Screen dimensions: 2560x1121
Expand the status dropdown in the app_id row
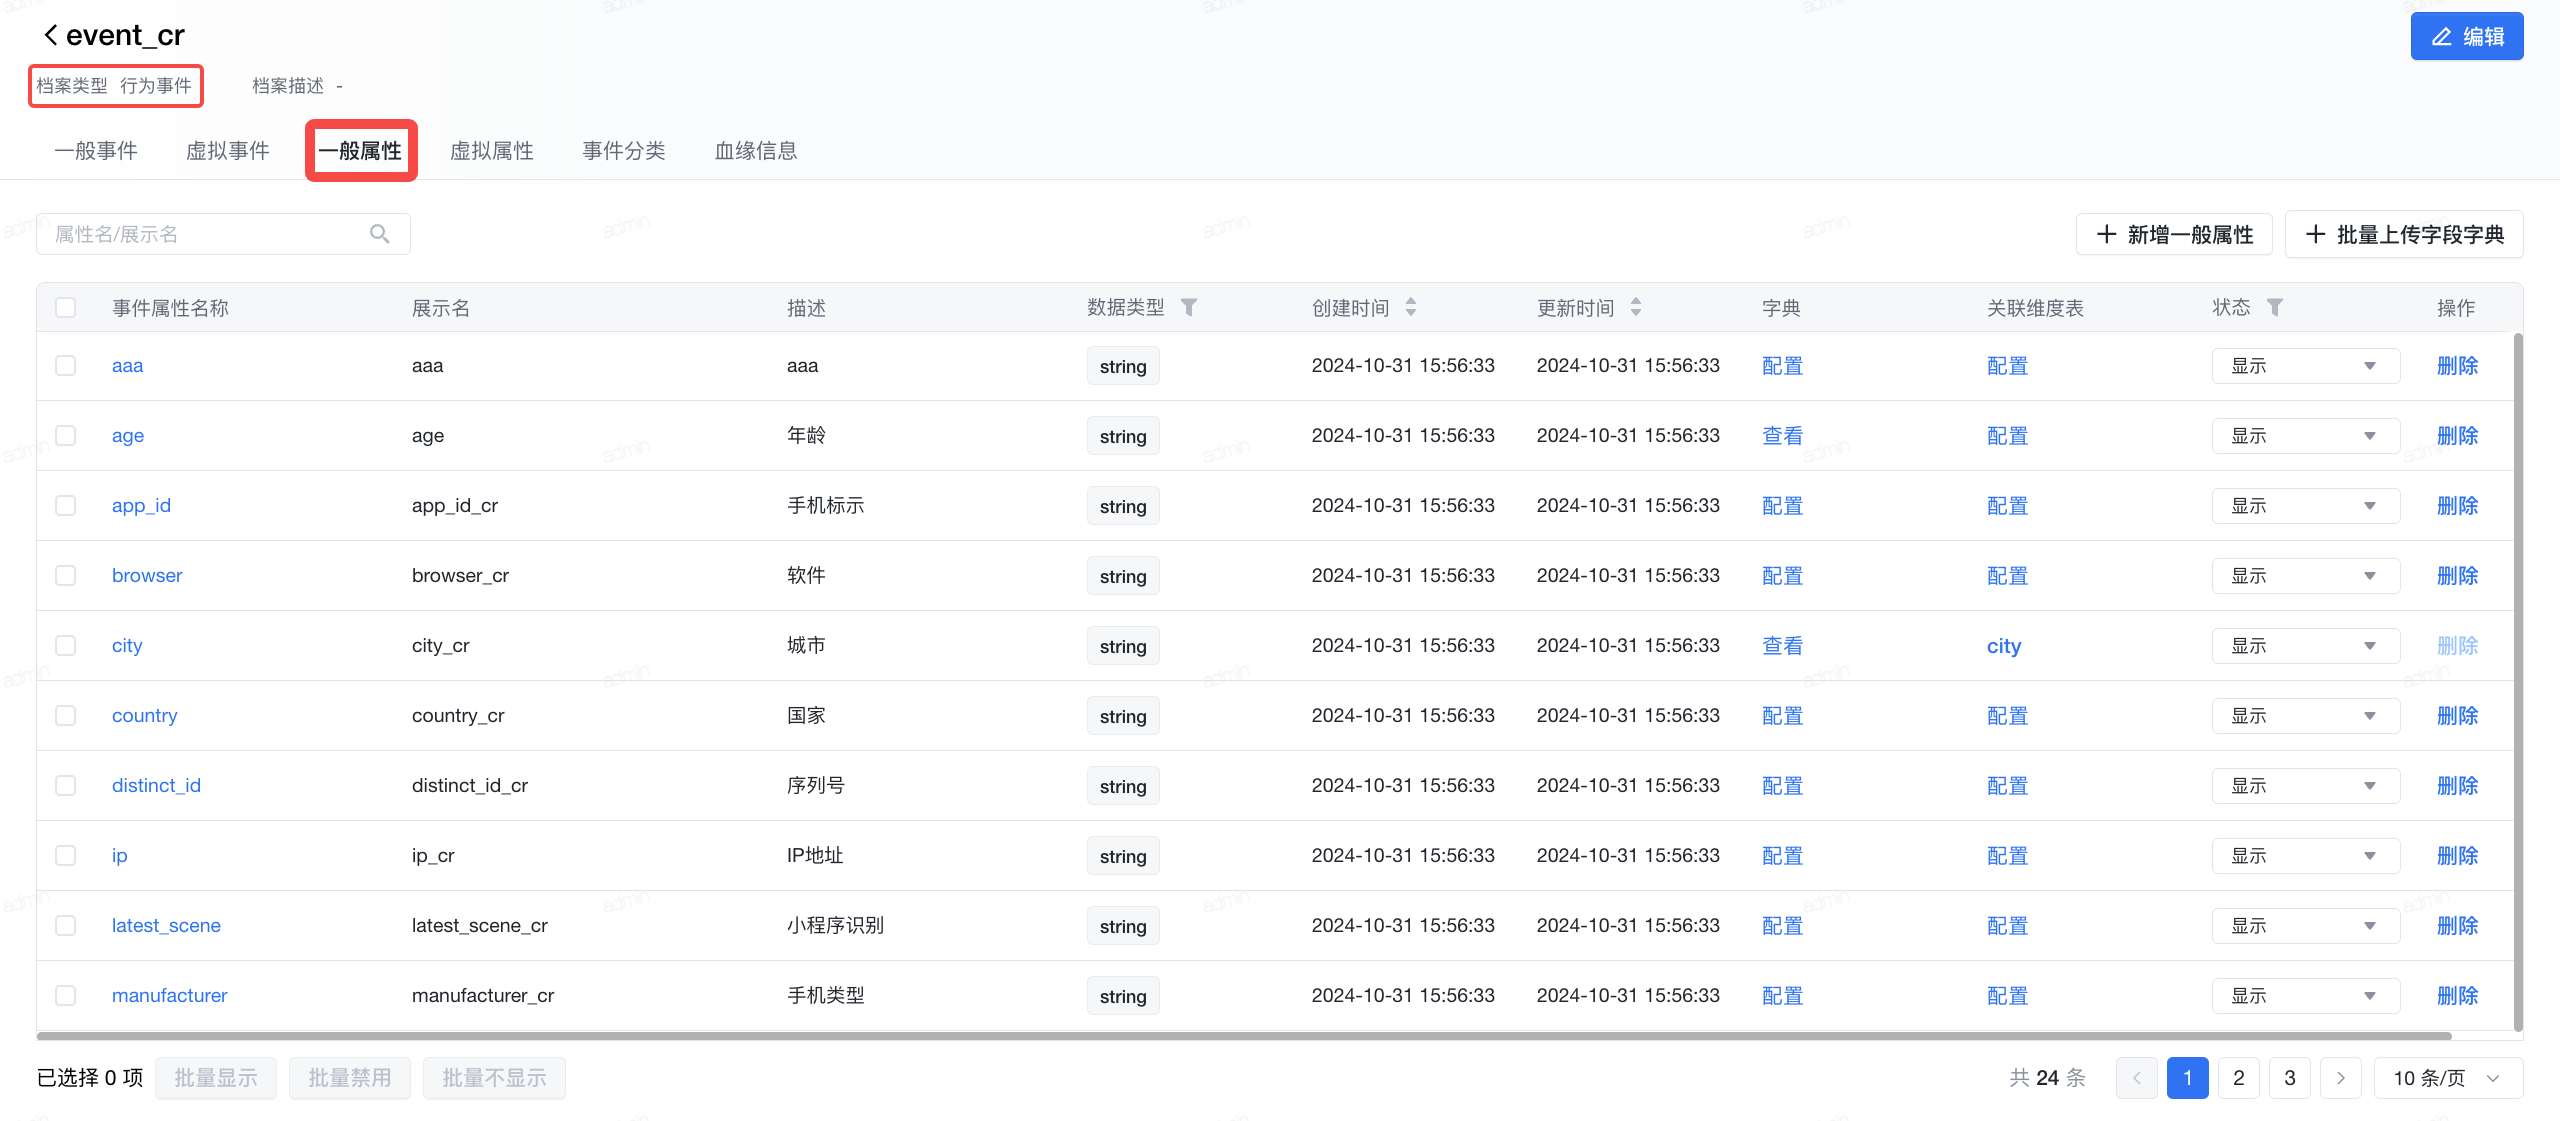tap(2305, 506)
